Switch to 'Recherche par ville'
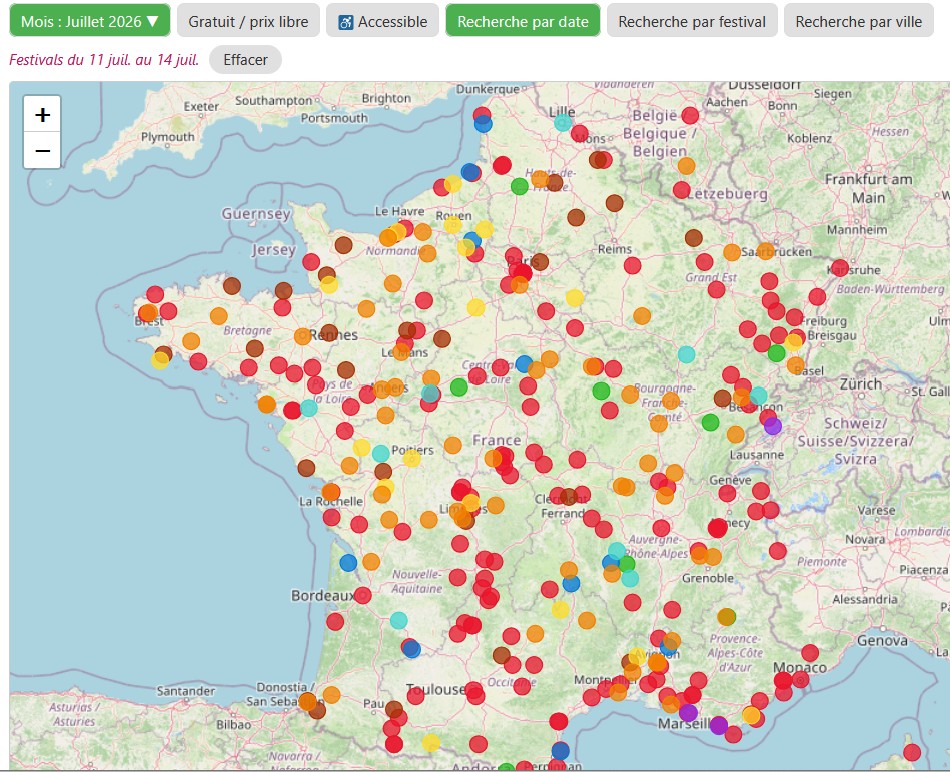The image size is (950, 772). [859, 21]
